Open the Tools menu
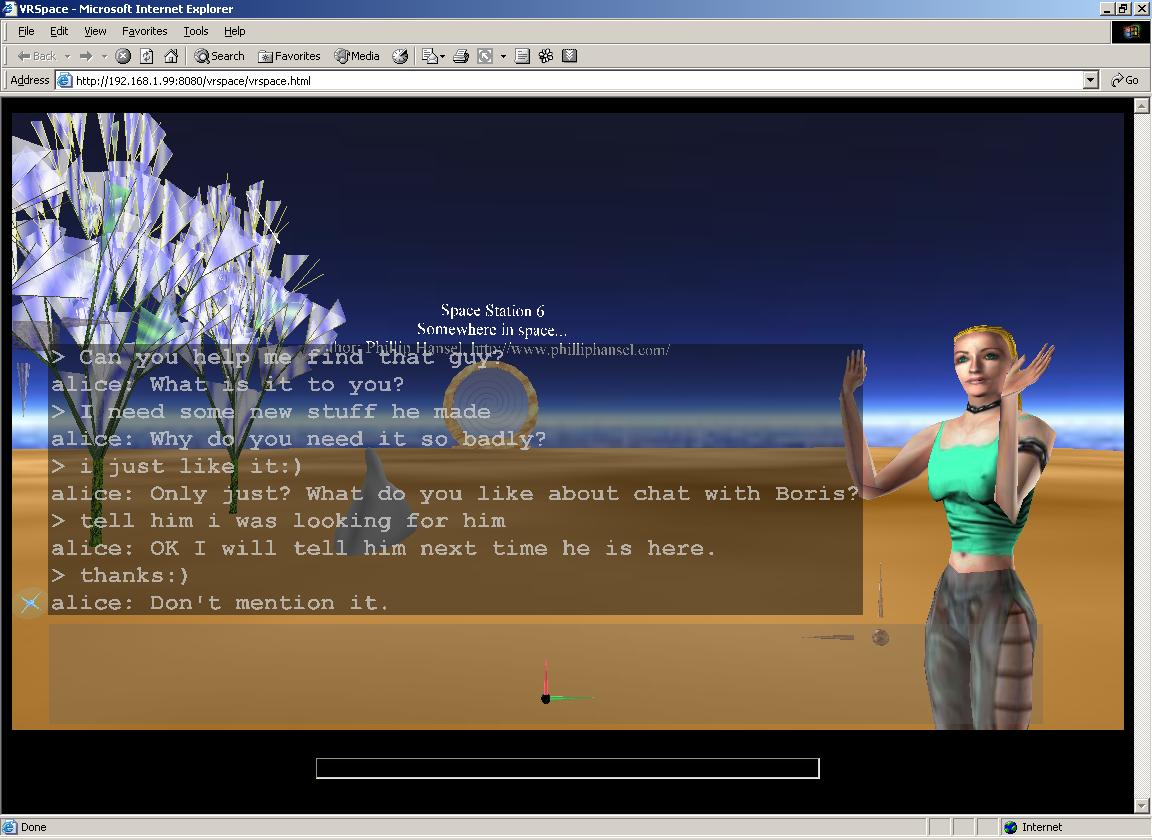This screenshot has width=1152, height=840. tap(196, 31)
